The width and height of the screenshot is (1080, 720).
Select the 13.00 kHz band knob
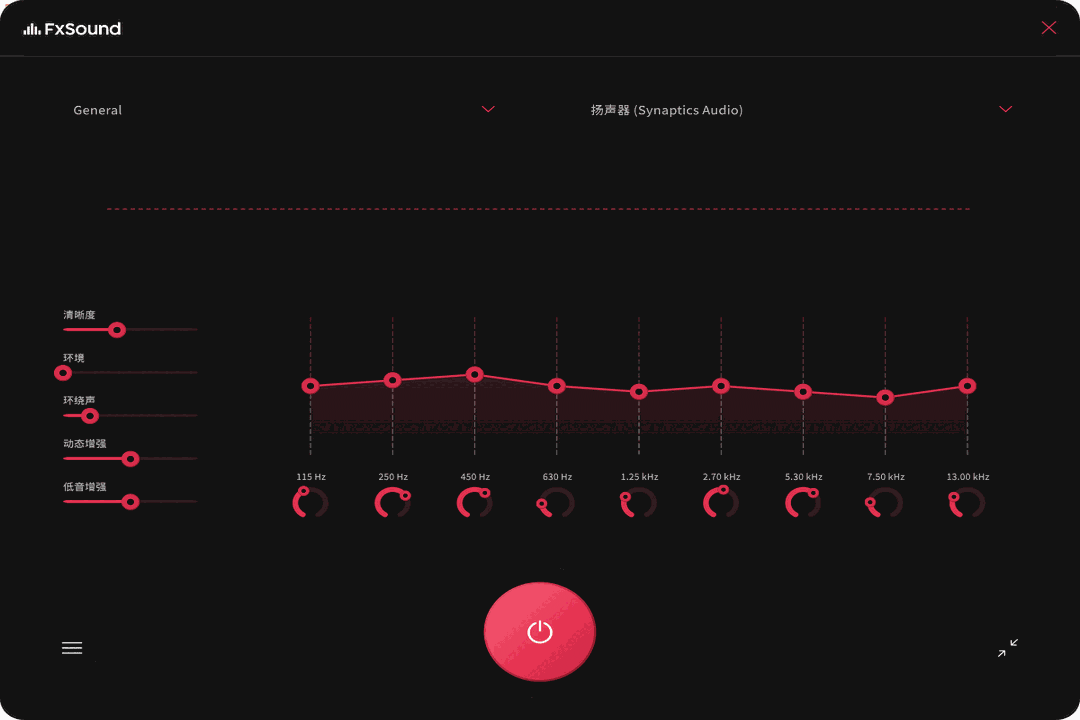966,503
